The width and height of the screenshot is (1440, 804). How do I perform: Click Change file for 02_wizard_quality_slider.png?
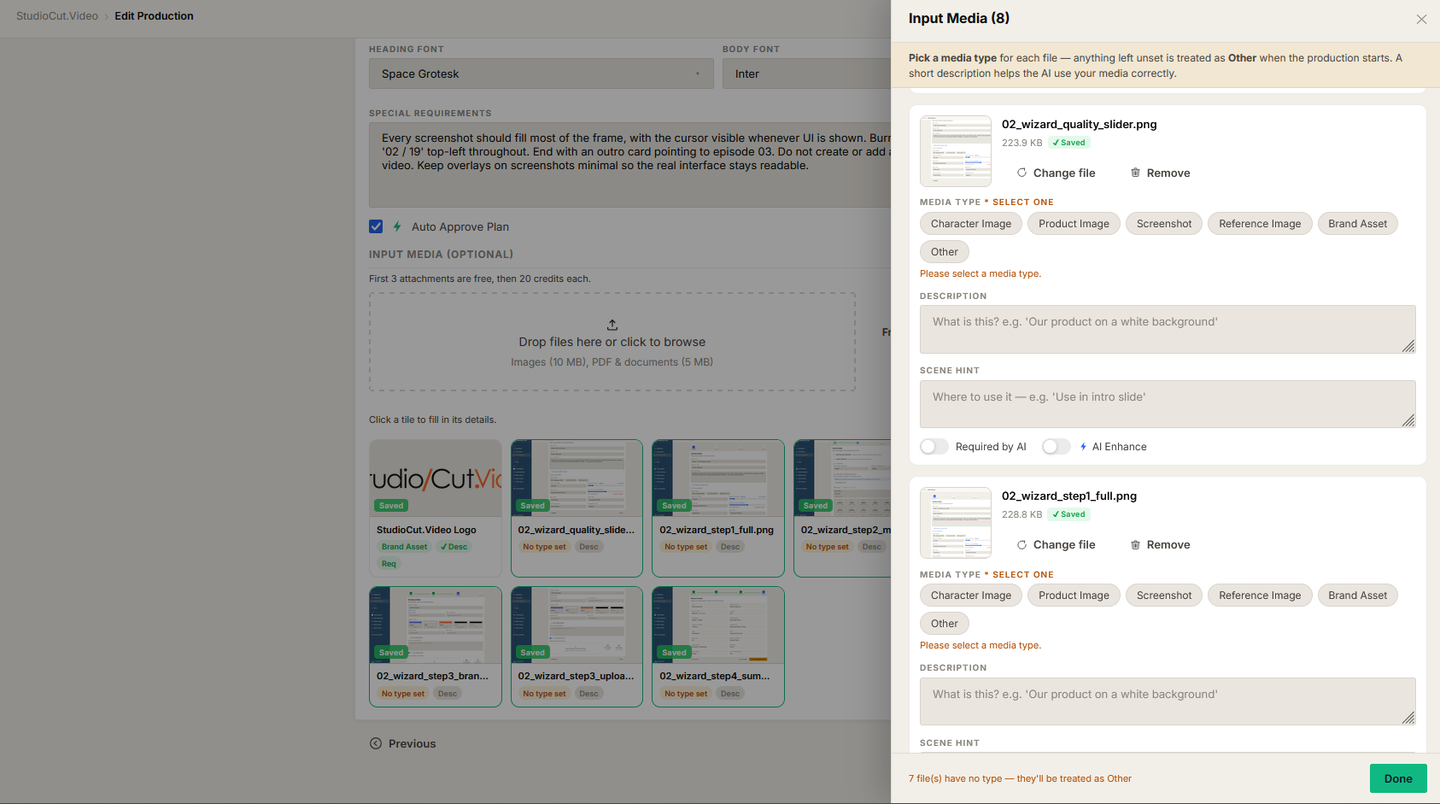pos(1056,173)
